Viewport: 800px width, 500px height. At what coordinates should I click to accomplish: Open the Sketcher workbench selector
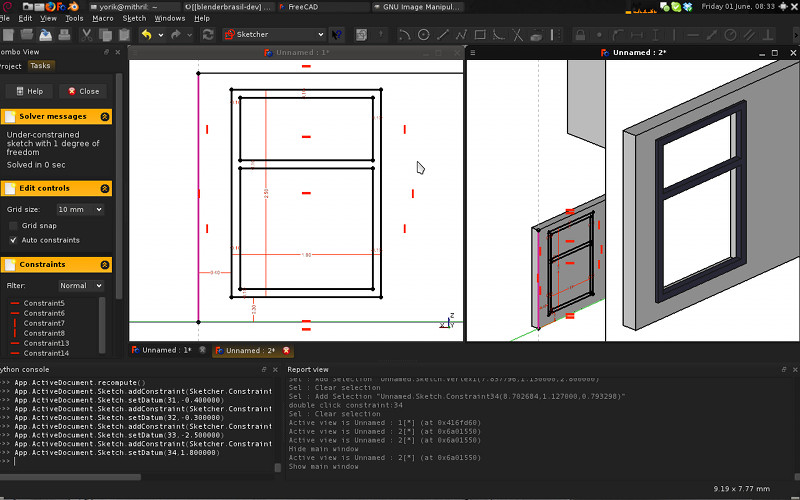[273, 34]
